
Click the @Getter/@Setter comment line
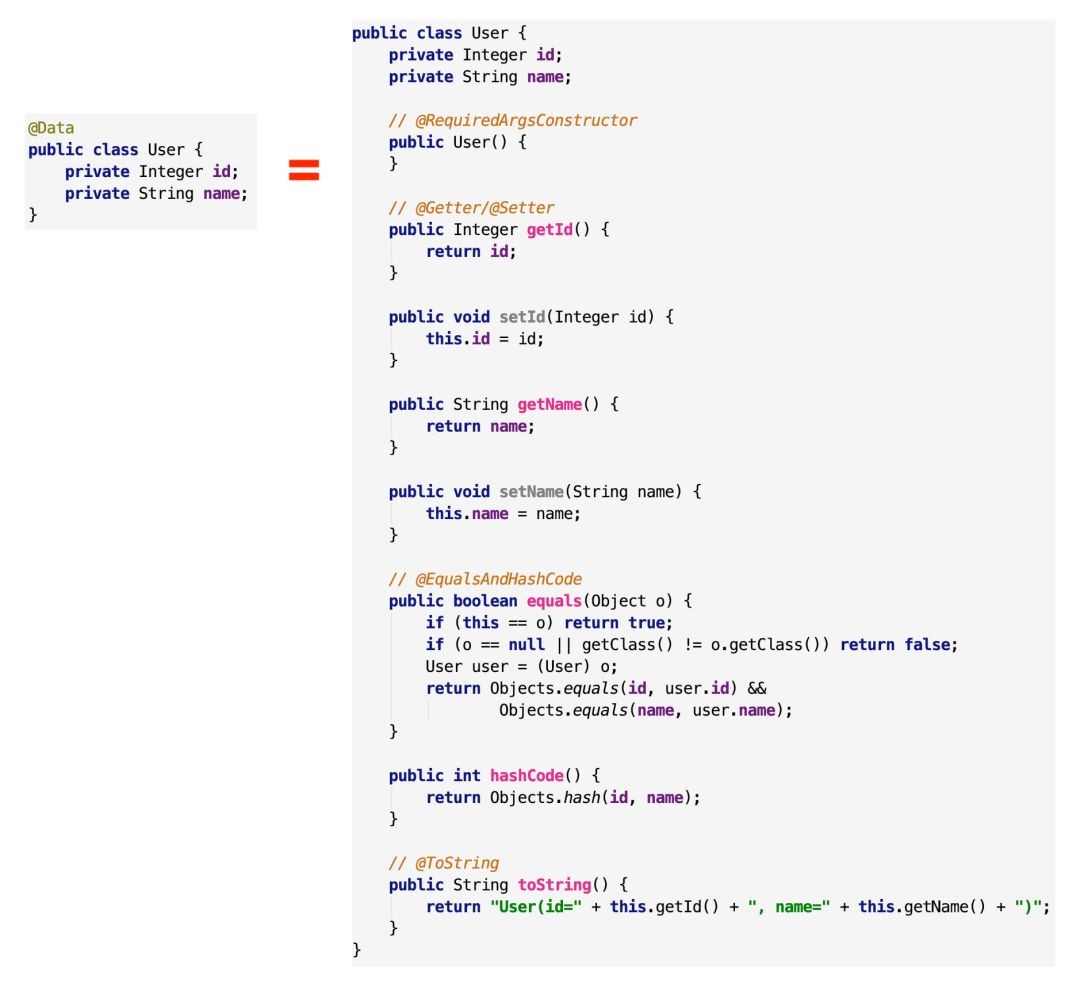[x=471, y=208]
